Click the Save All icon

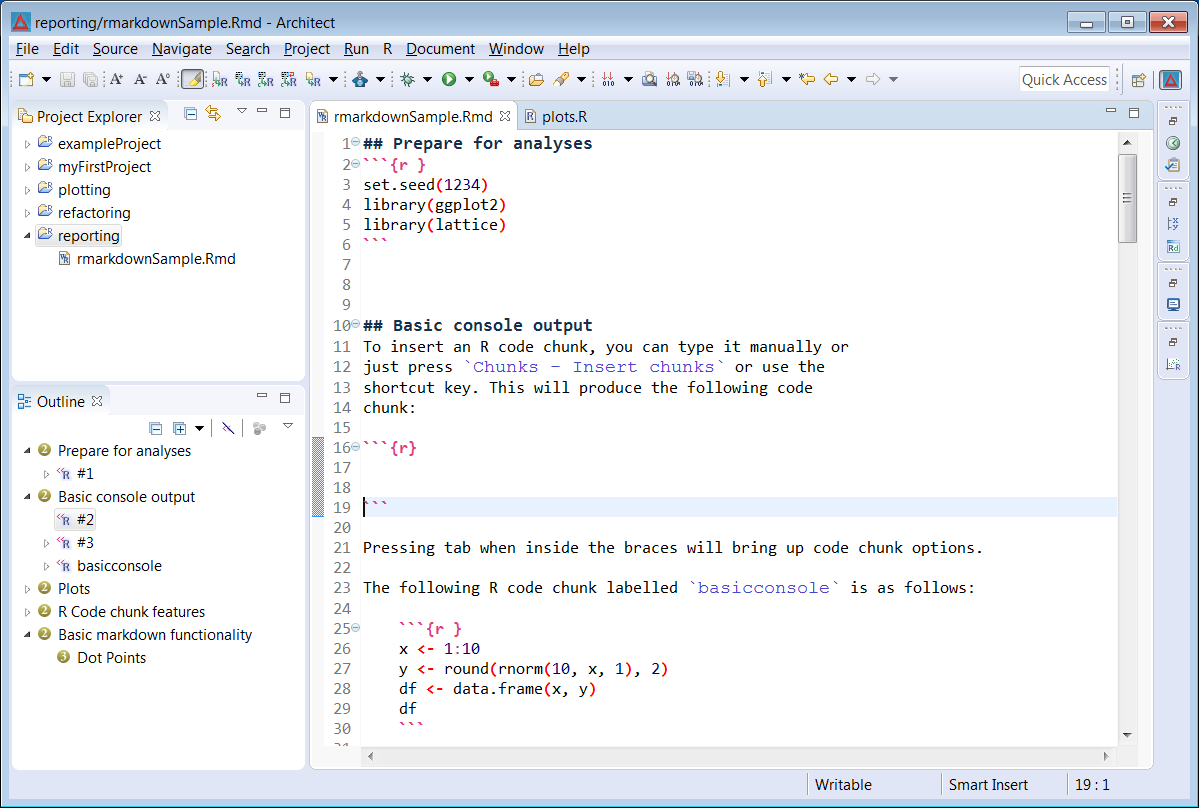pyautogui.click(x=89, y=80)
